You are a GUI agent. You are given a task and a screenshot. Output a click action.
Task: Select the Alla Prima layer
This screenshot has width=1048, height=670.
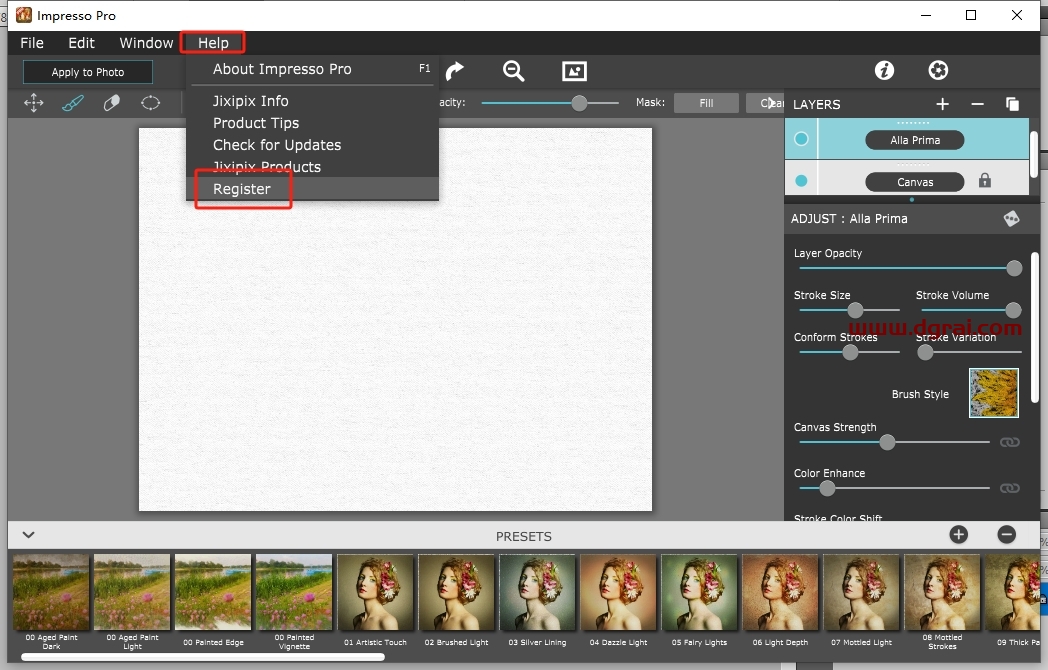point(914,140)
